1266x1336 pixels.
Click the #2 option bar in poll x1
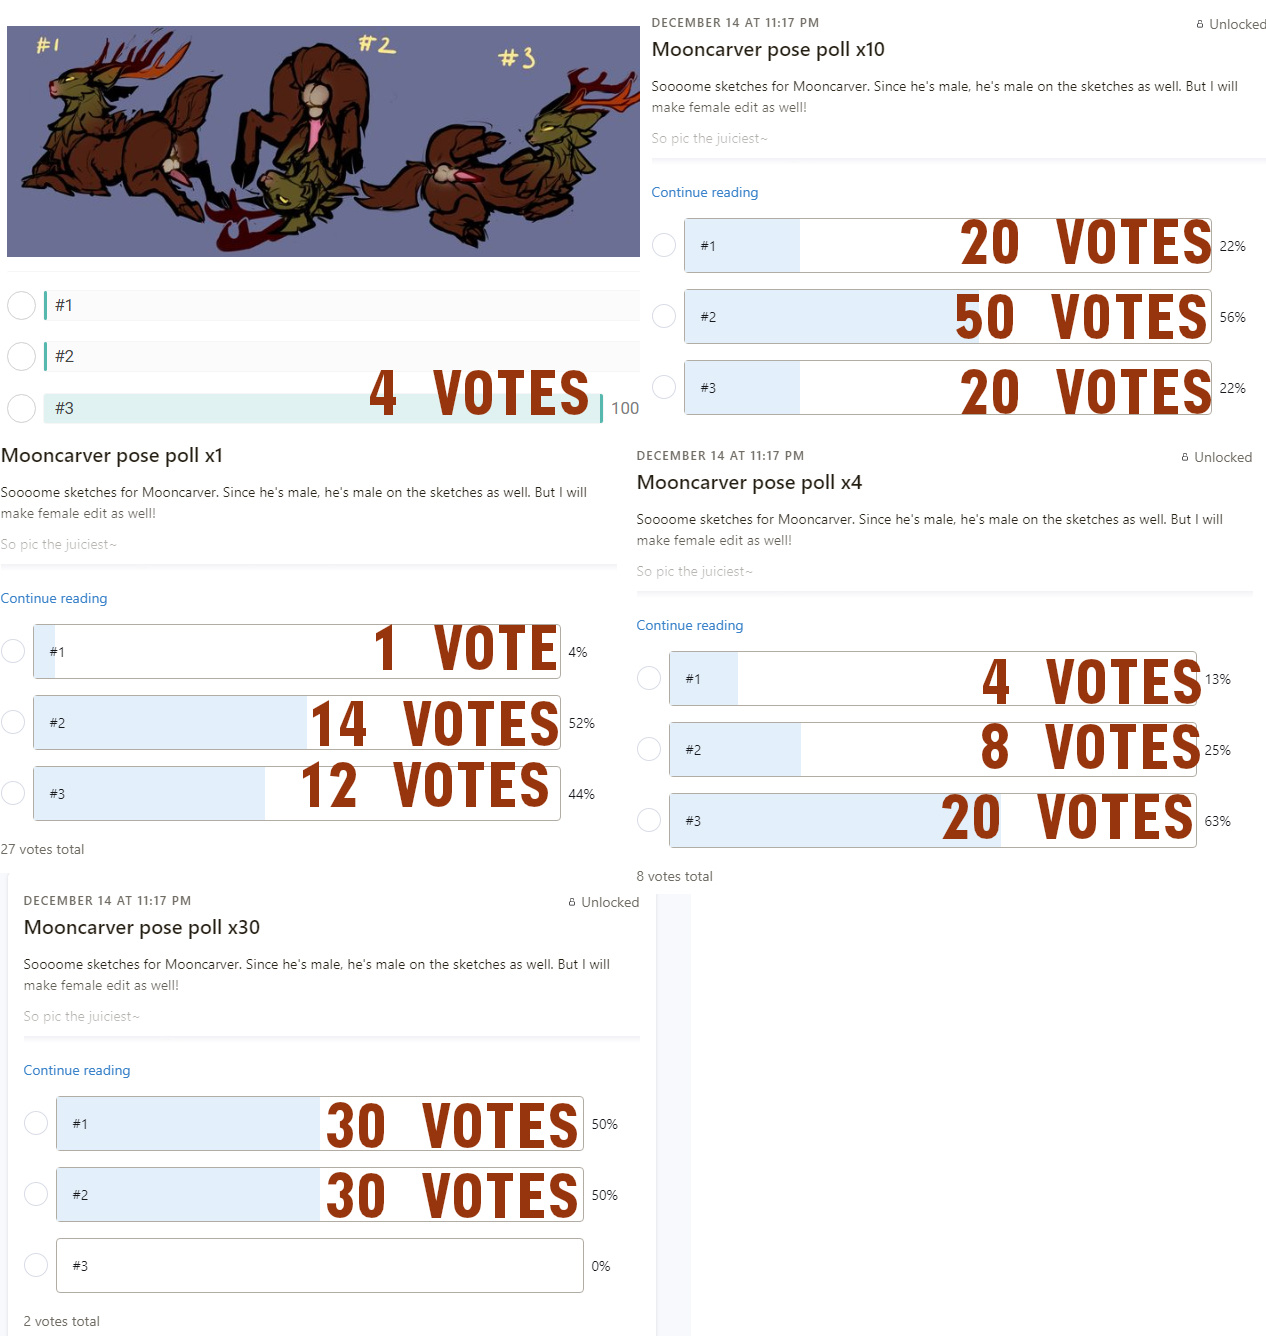pyautogui.click(x=297, y=722)
